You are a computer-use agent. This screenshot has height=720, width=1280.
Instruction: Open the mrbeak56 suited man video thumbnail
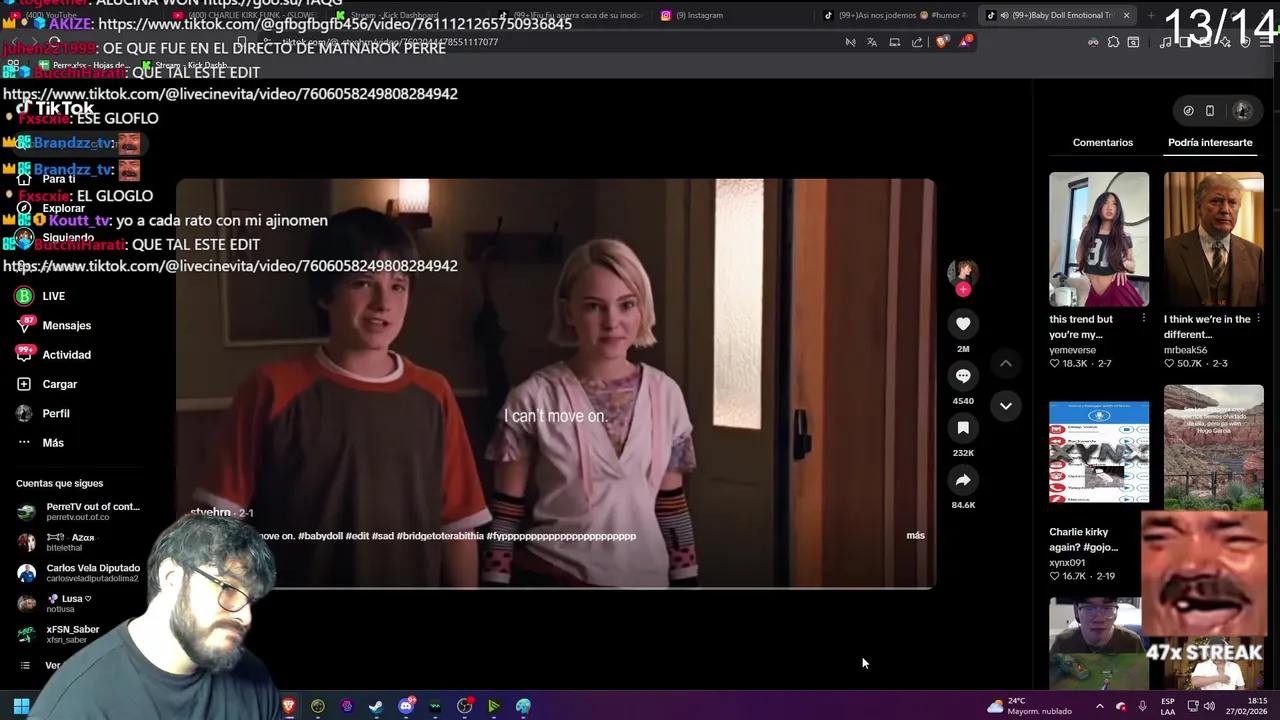click(1213, 239)
